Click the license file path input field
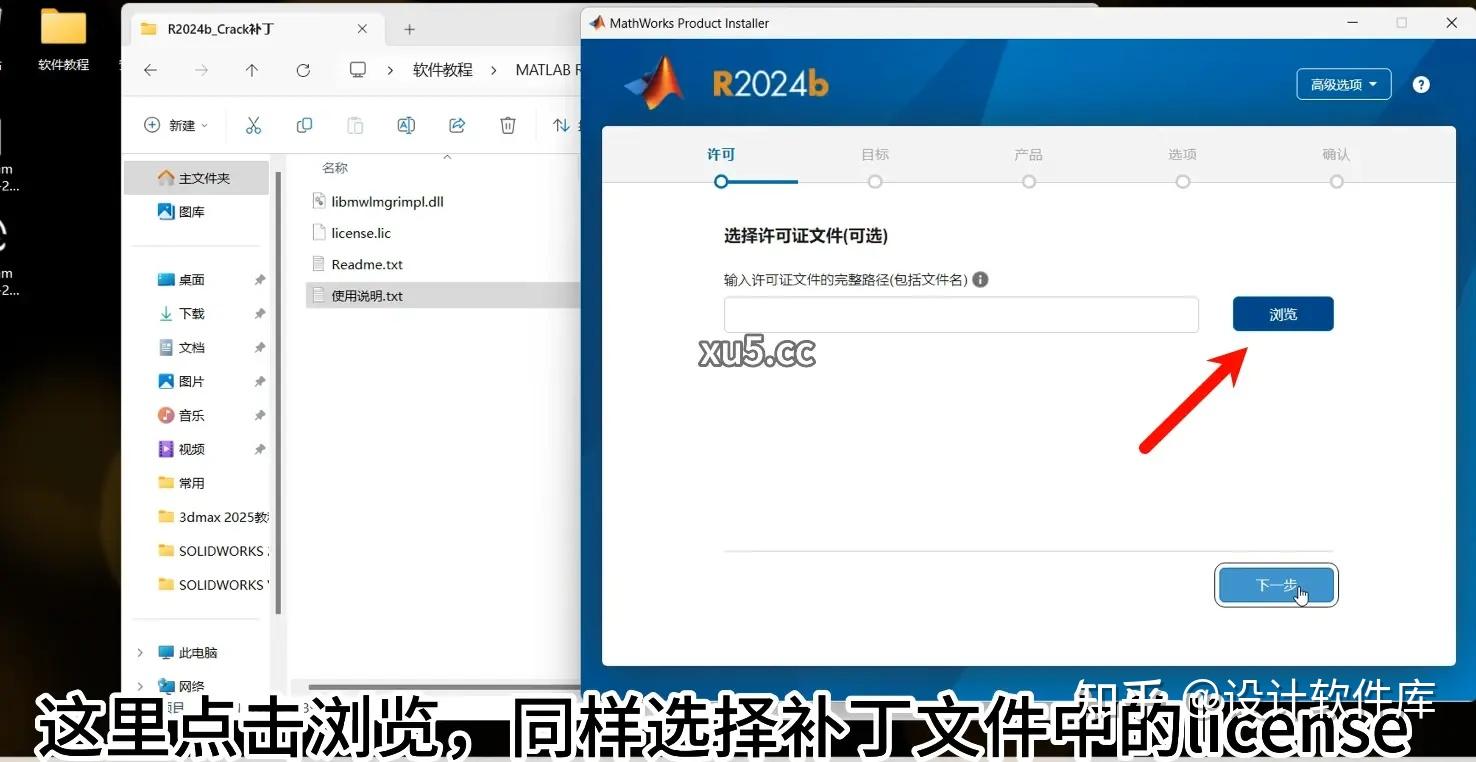Screen dimensions: 1476x762 pyautogui.click(x=960, y=314)
